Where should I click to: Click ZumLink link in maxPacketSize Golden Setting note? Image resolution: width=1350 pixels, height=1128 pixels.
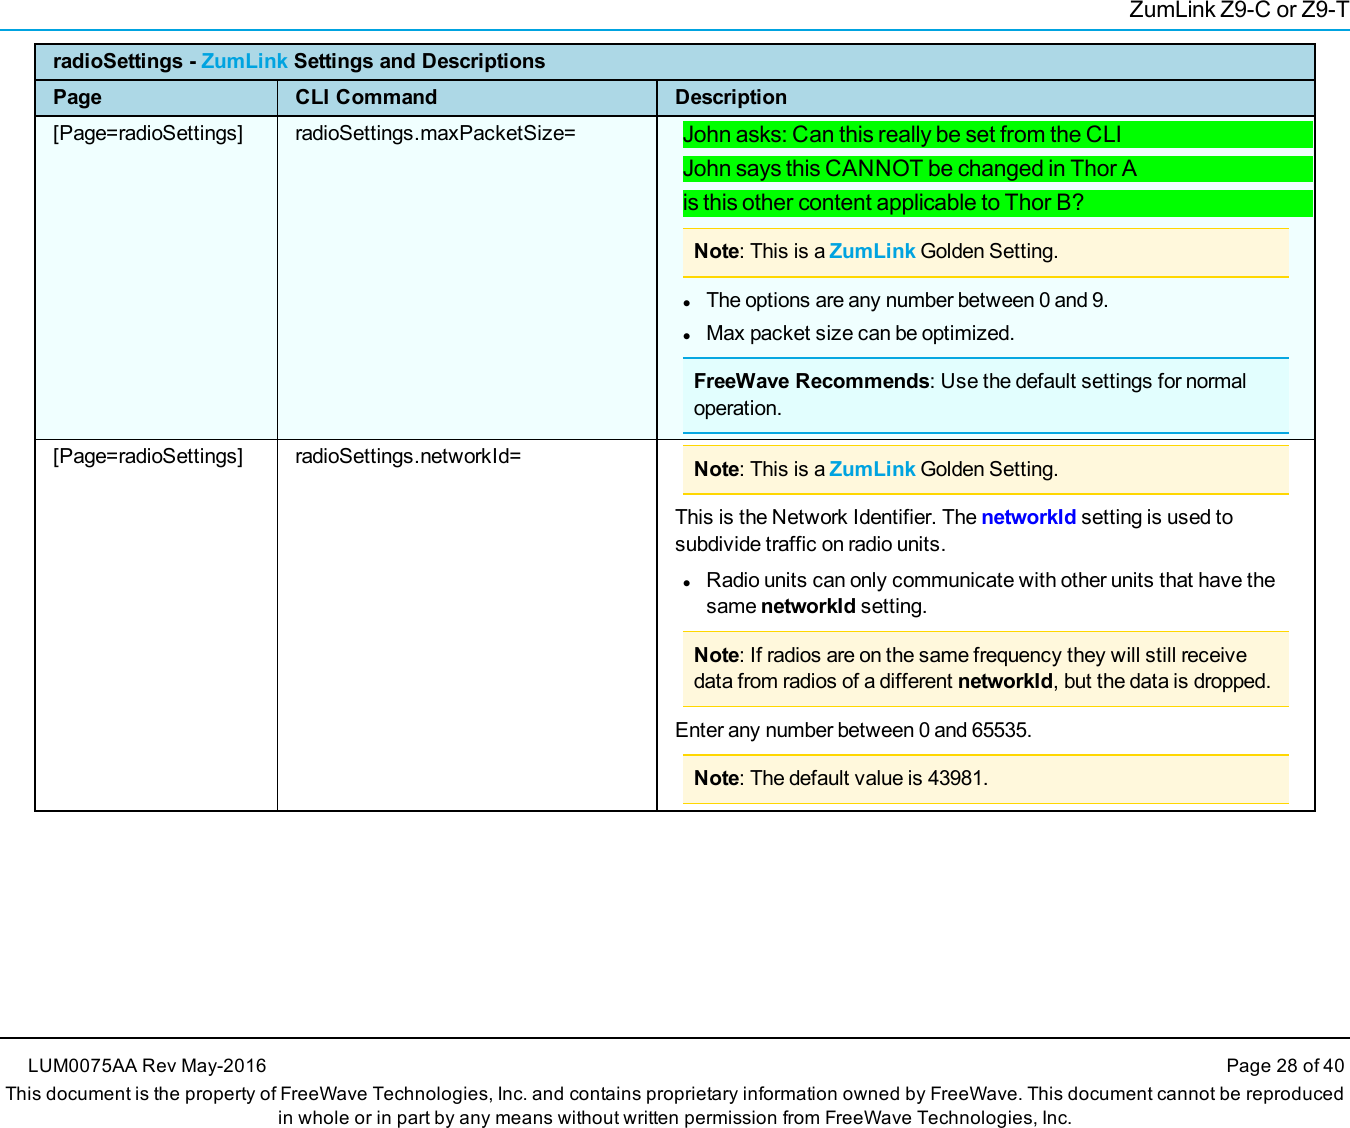point(872,251)
